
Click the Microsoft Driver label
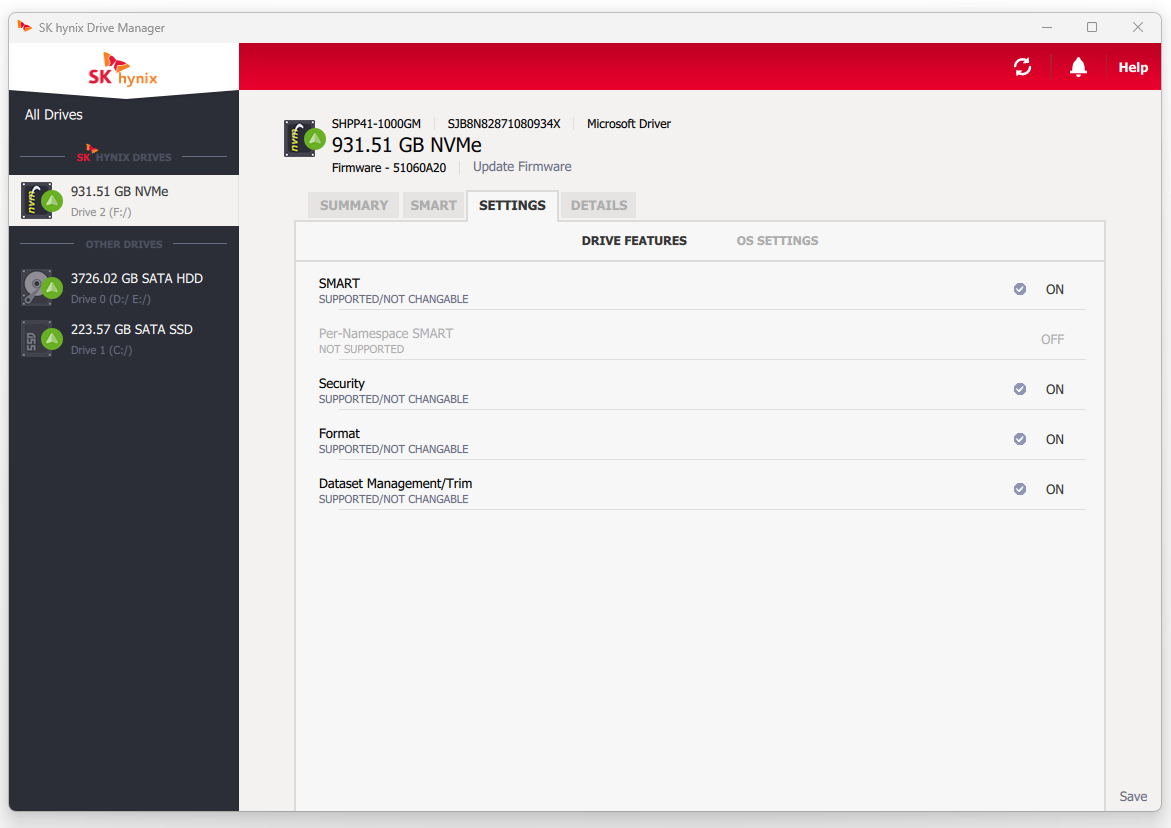[x=629, y=124]
